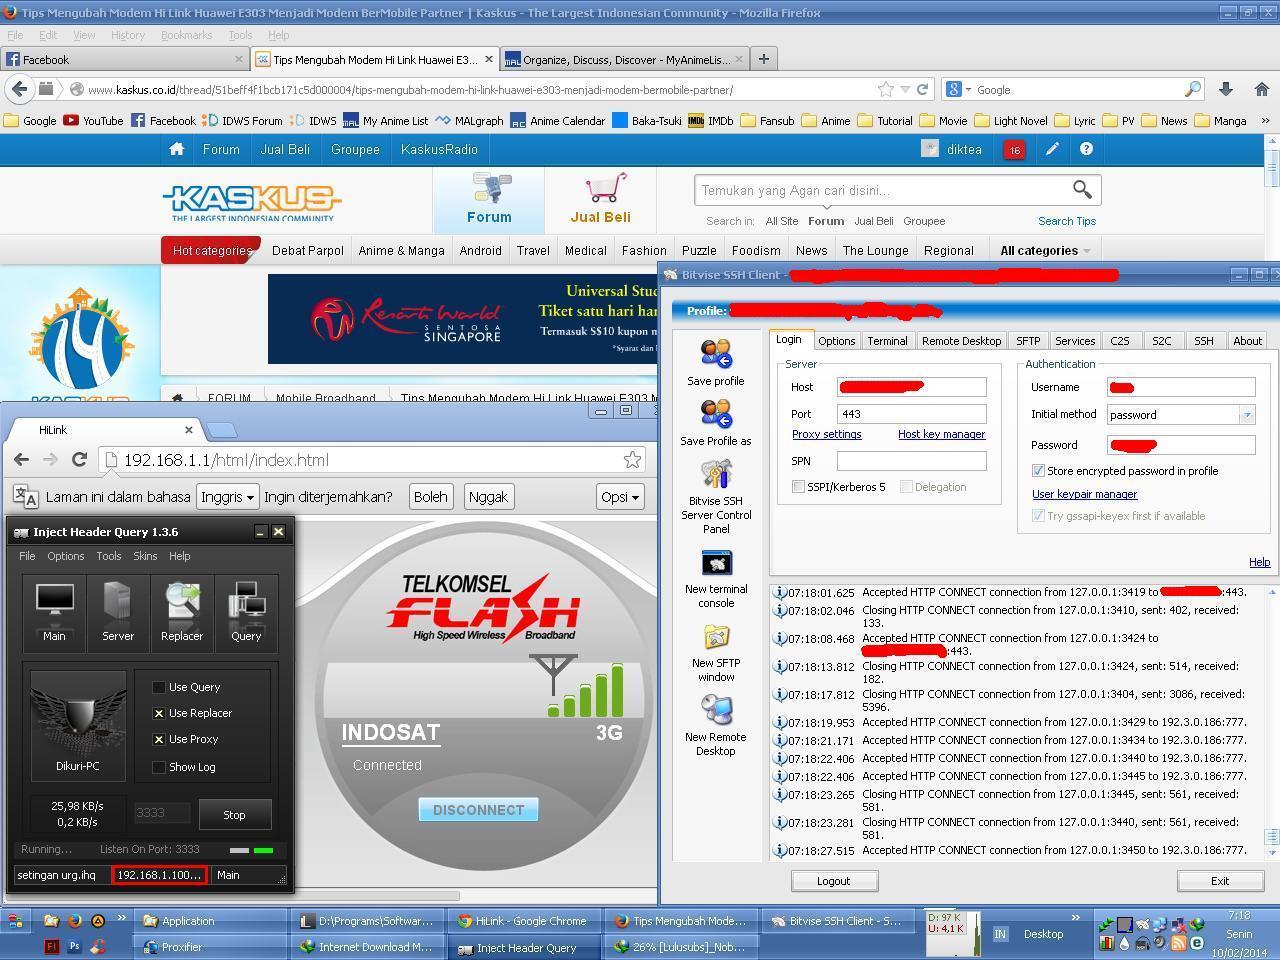
Task: Expand Initial method password dropdown
Action: tap(1246, 414)
